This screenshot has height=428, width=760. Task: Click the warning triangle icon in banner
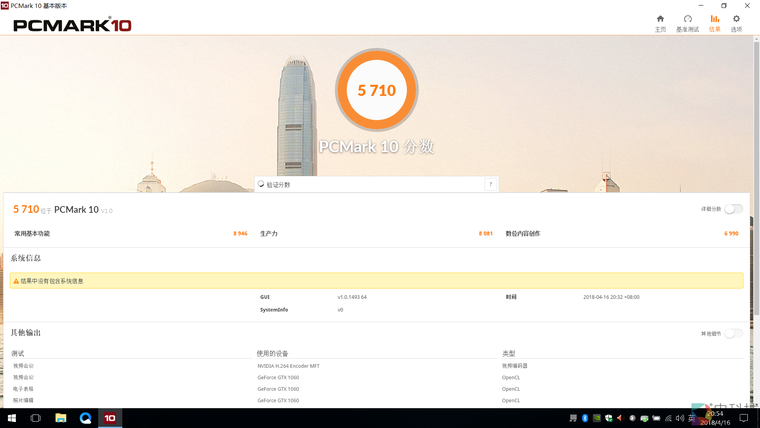coord(16,281)
